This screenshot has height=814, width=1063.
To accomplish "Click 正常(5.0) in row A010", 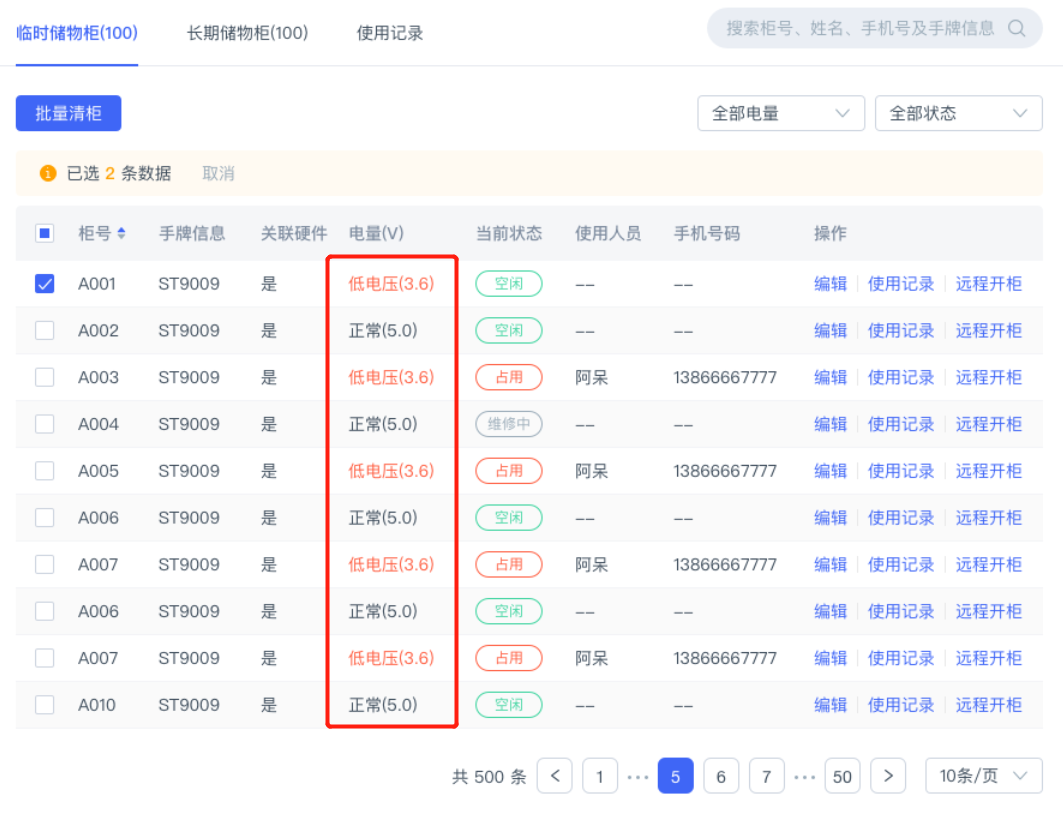I will pos(383,705).
